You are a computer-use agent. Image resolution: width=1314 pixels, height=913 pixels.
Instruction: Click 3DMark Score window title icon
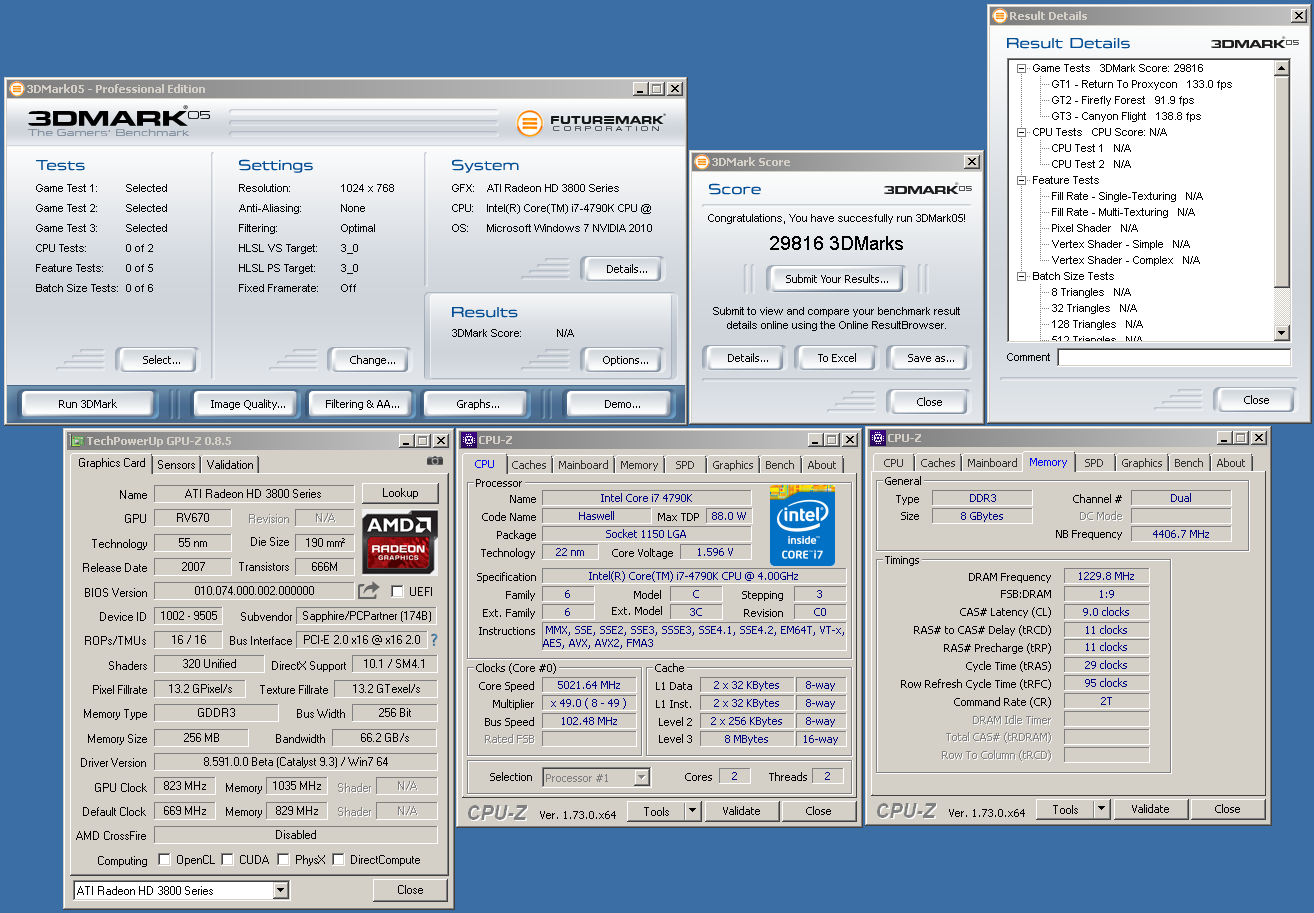pos(701,162)
